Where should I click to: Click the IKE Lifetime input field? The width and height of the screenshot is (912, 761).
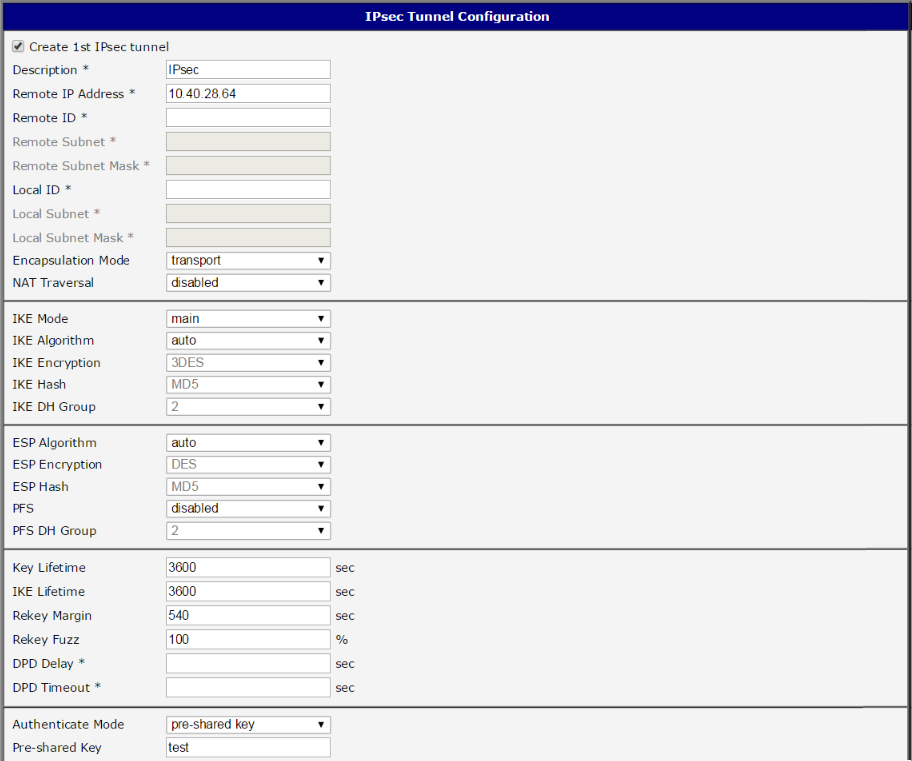[248, 591]
